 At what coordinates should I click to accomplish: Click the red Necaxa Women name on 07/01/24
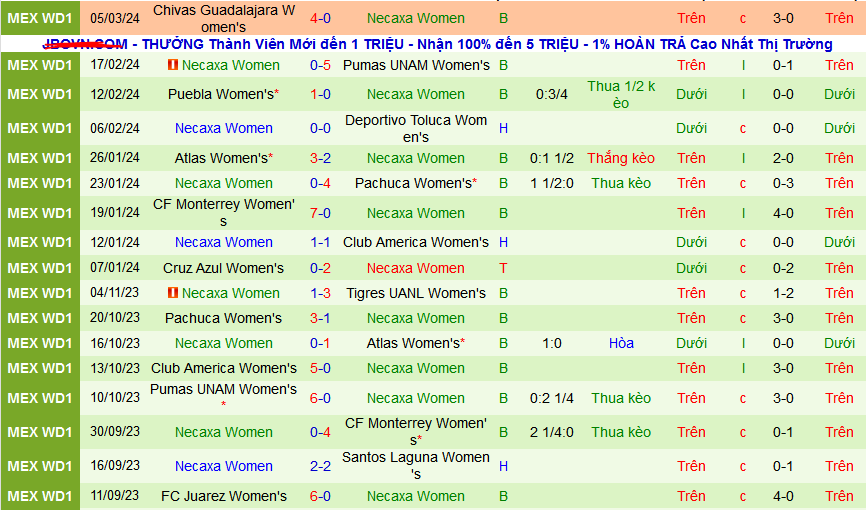[415, 268]
